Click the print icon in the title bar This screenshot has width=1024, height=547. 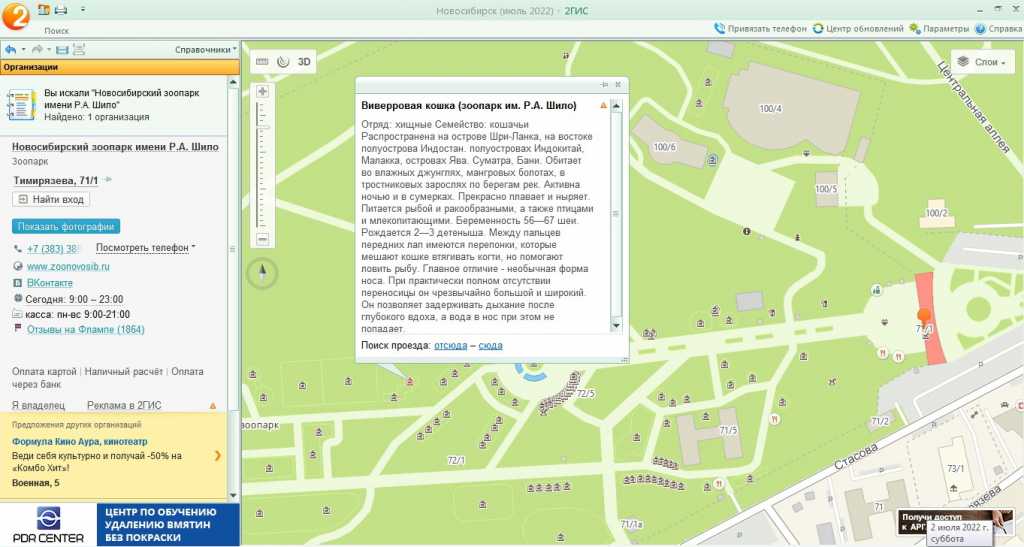pyautogui.click(x=61, y=9)
